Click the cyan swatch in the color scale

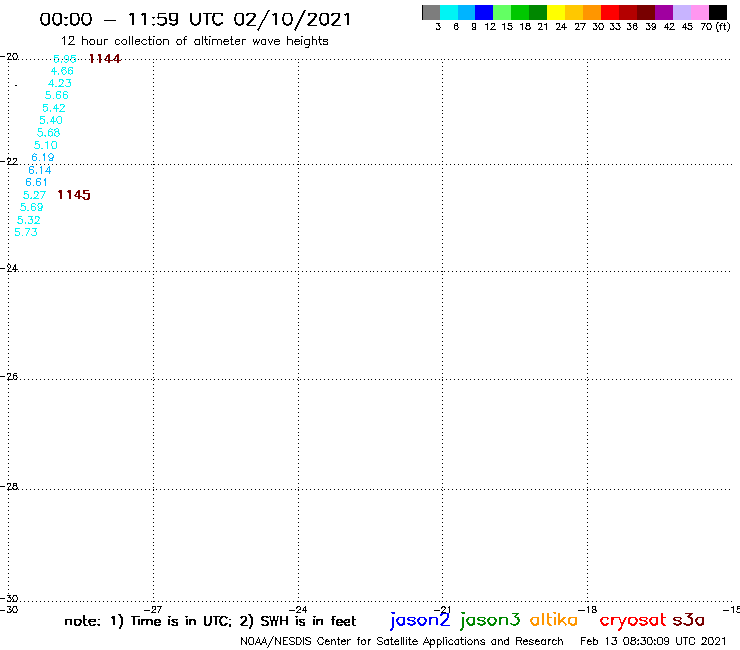448,12
